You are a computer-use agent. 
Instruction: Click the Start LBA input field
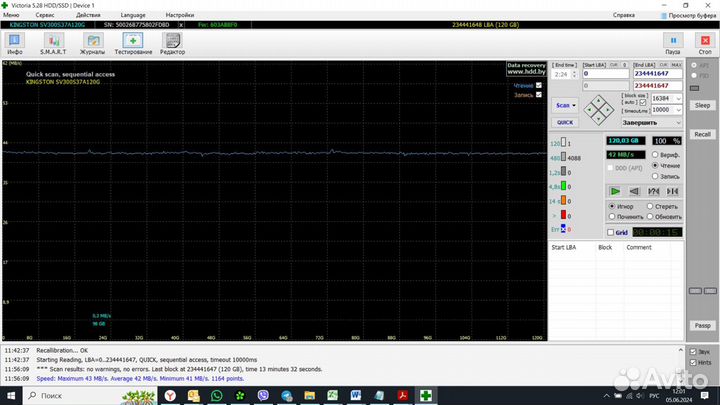606,74
